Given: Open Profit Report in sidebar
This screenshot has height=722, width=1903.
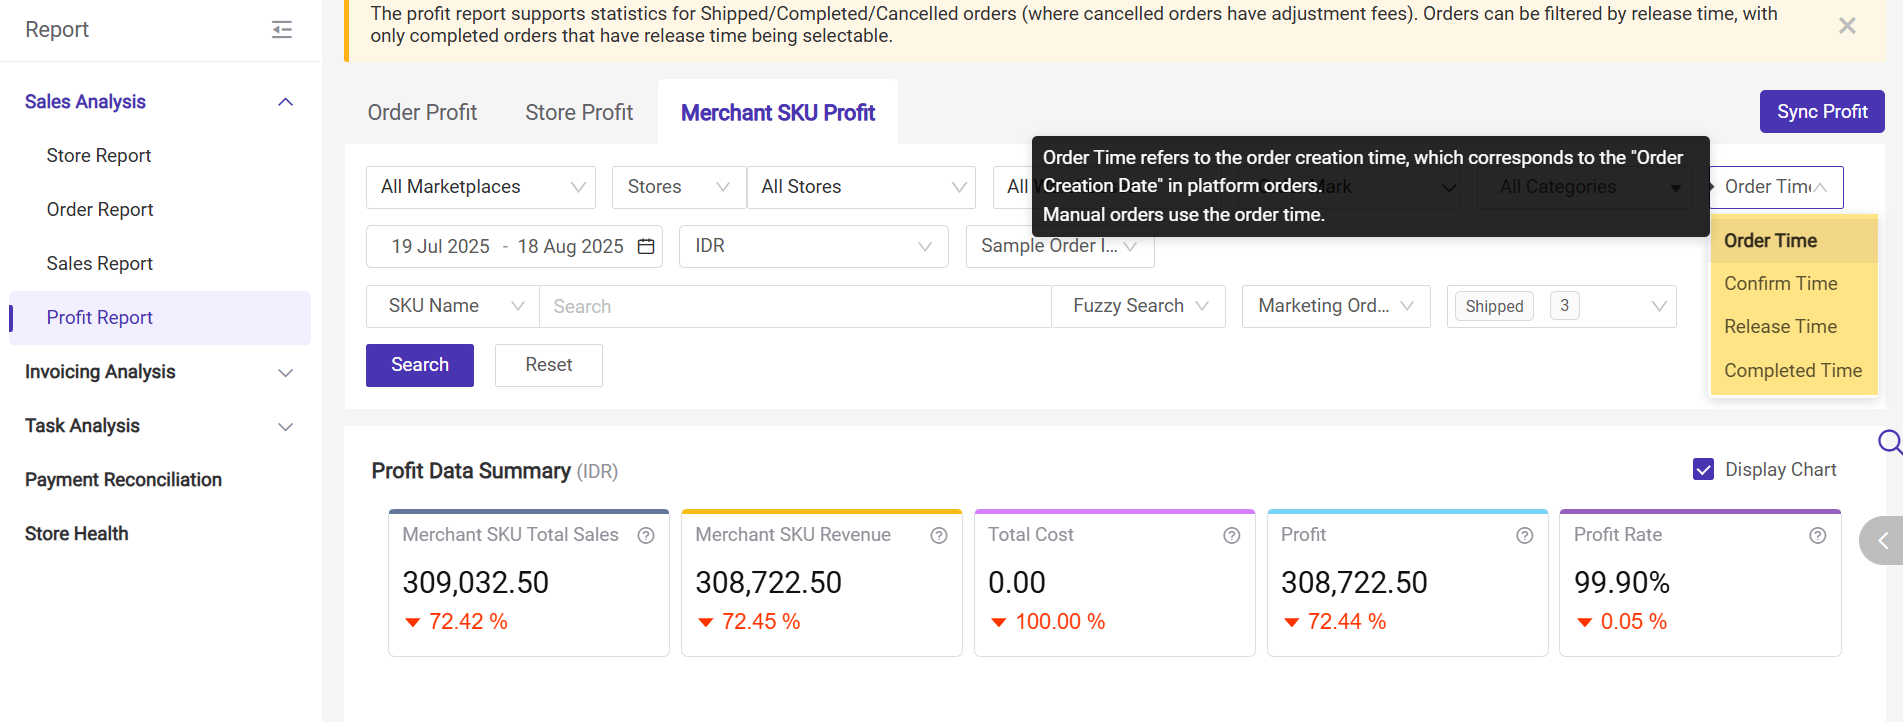Looking at the screenshot, I should tap(160, 318).
